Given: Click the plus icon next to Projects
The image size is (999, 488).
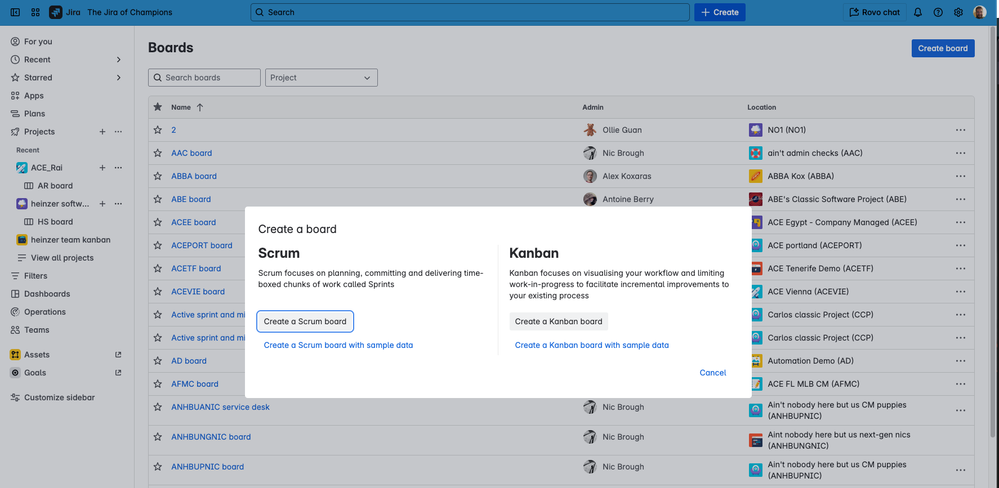Looking at the screenshot, I should point(102,132).
